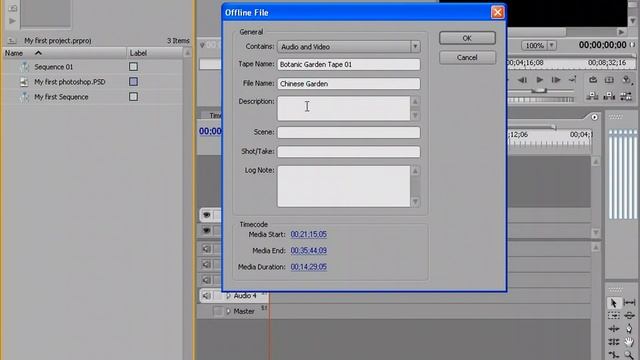Click the Log Note text area
Image resolution: width=640 pixels, height=360 pixels.
tap(344, 186)
